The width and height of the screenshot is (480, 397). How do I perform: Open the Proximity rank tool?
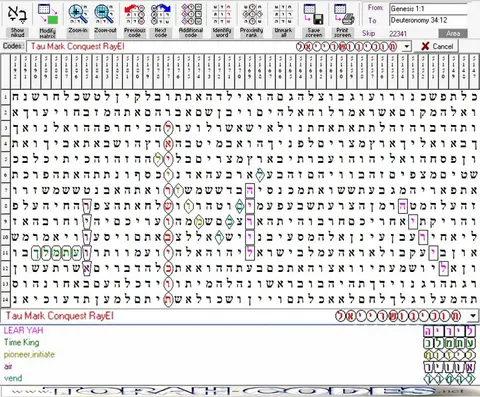(252, 14)
